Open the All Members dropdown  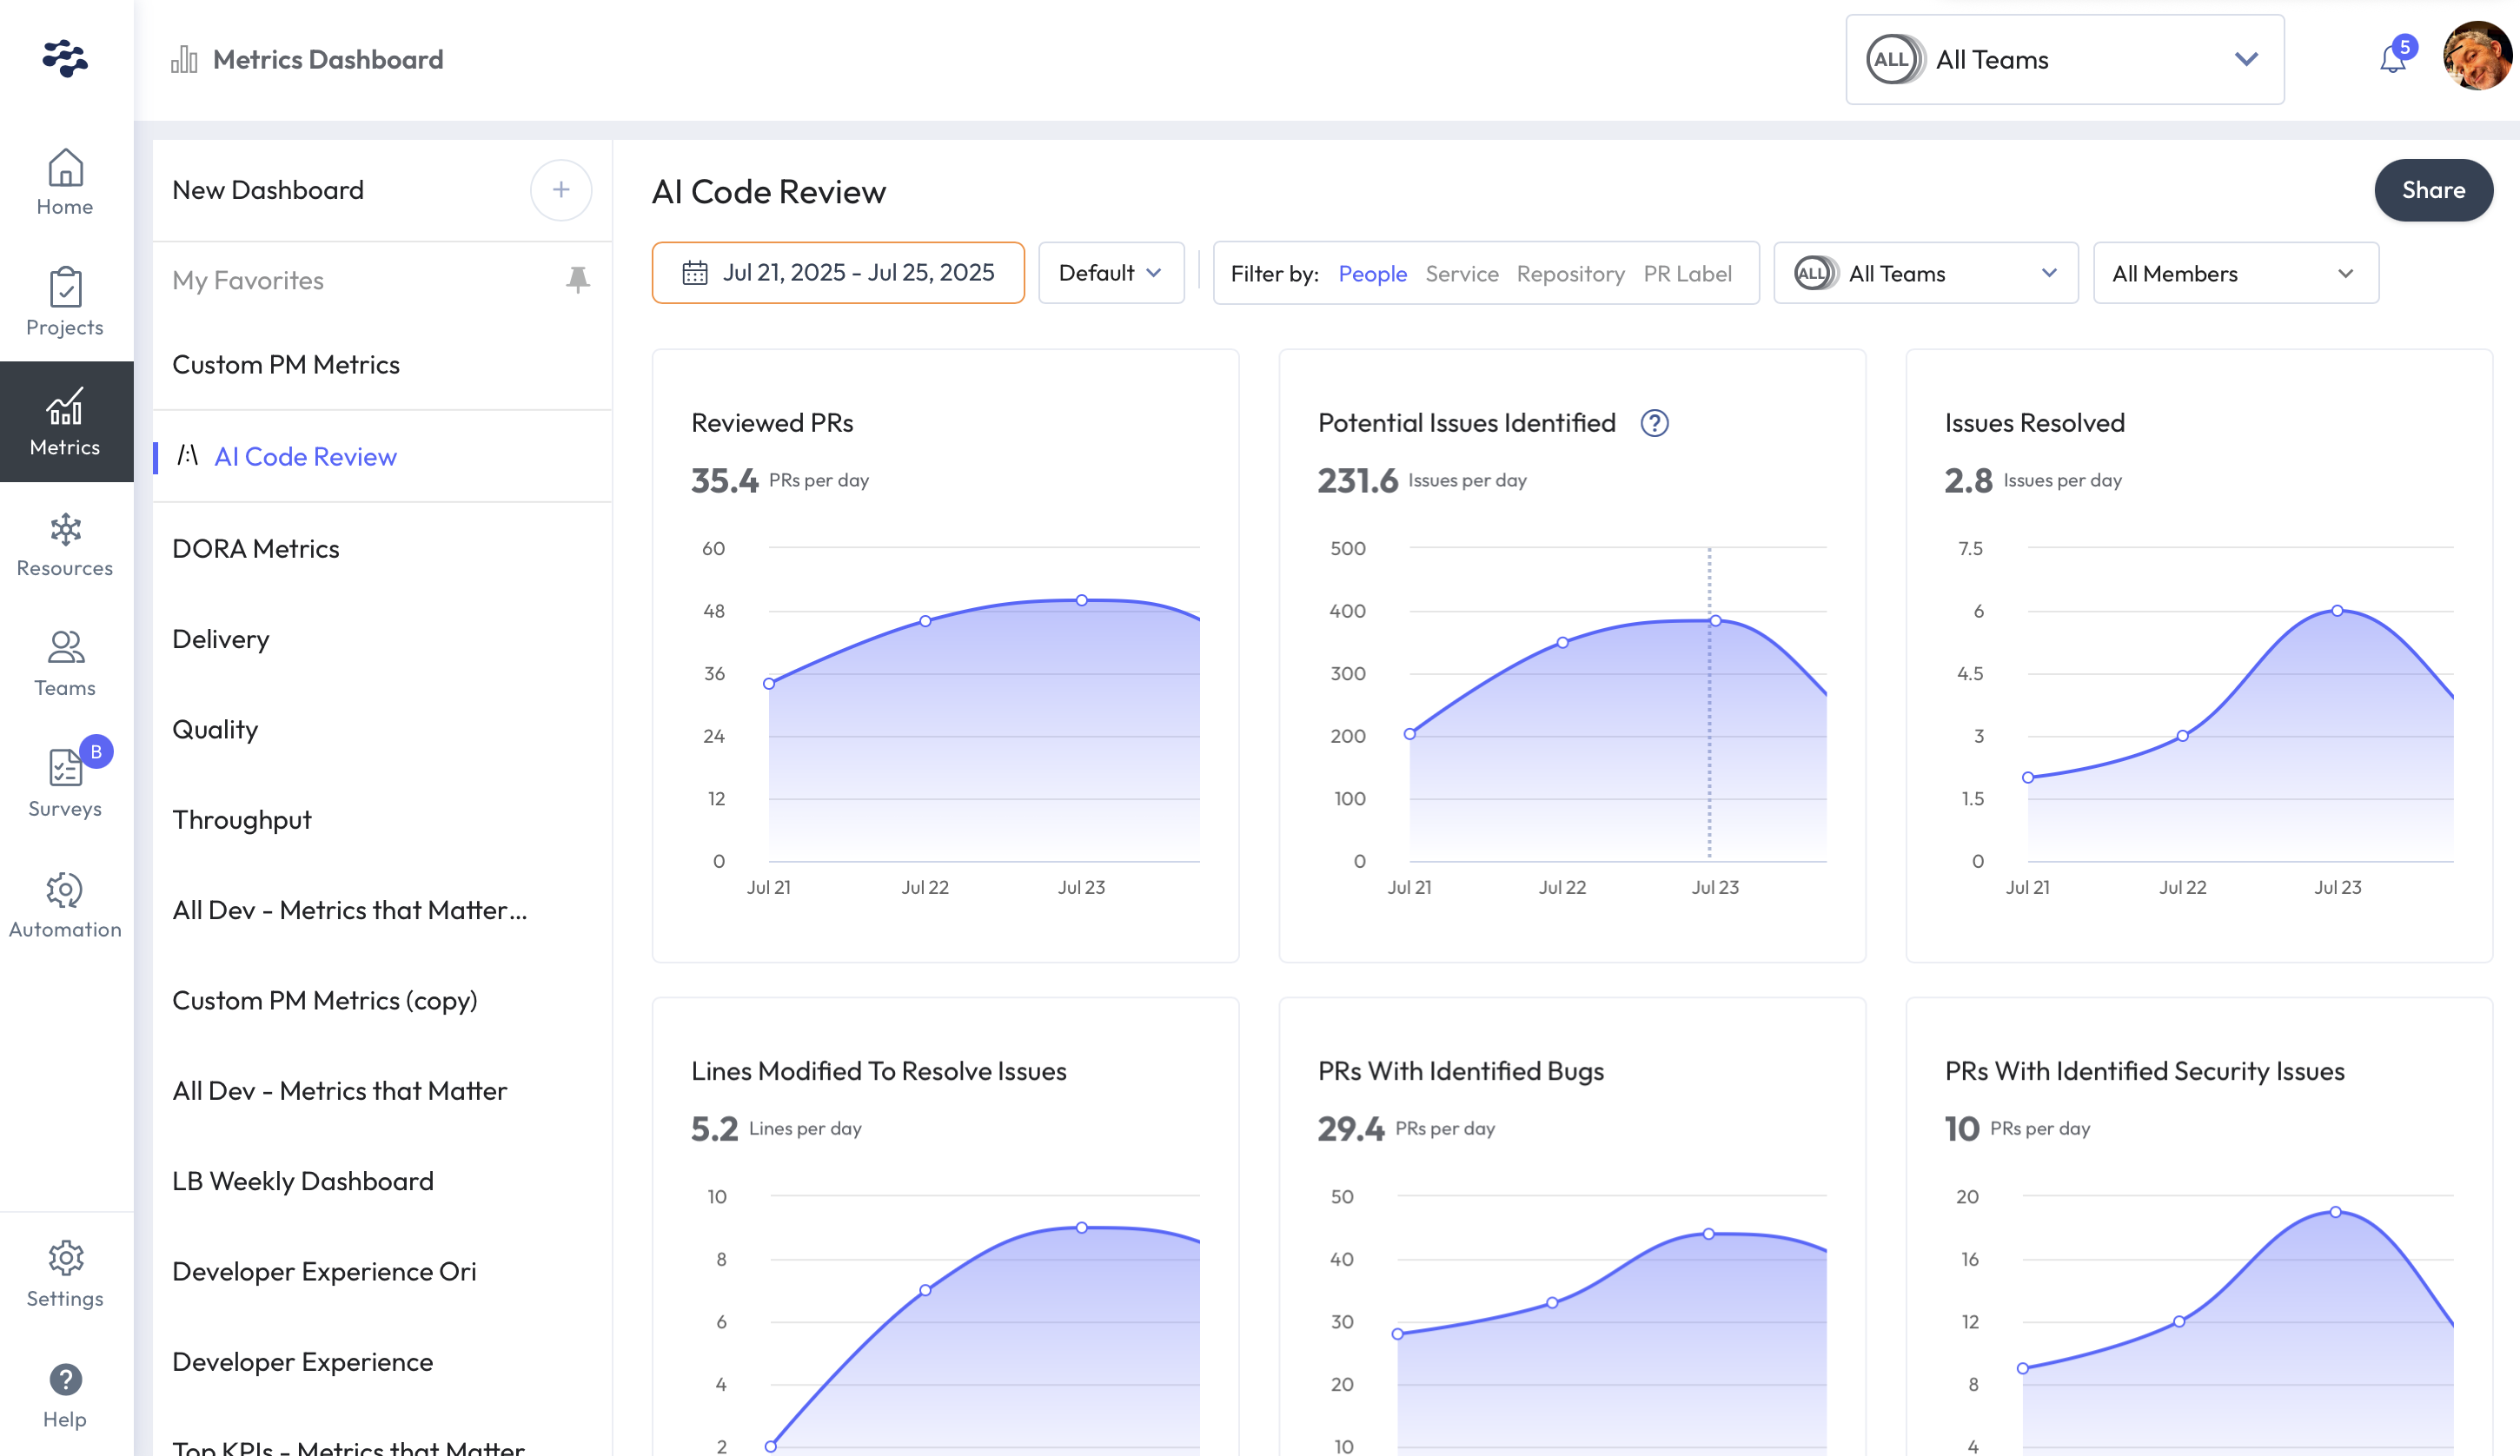click(2236, 273)
